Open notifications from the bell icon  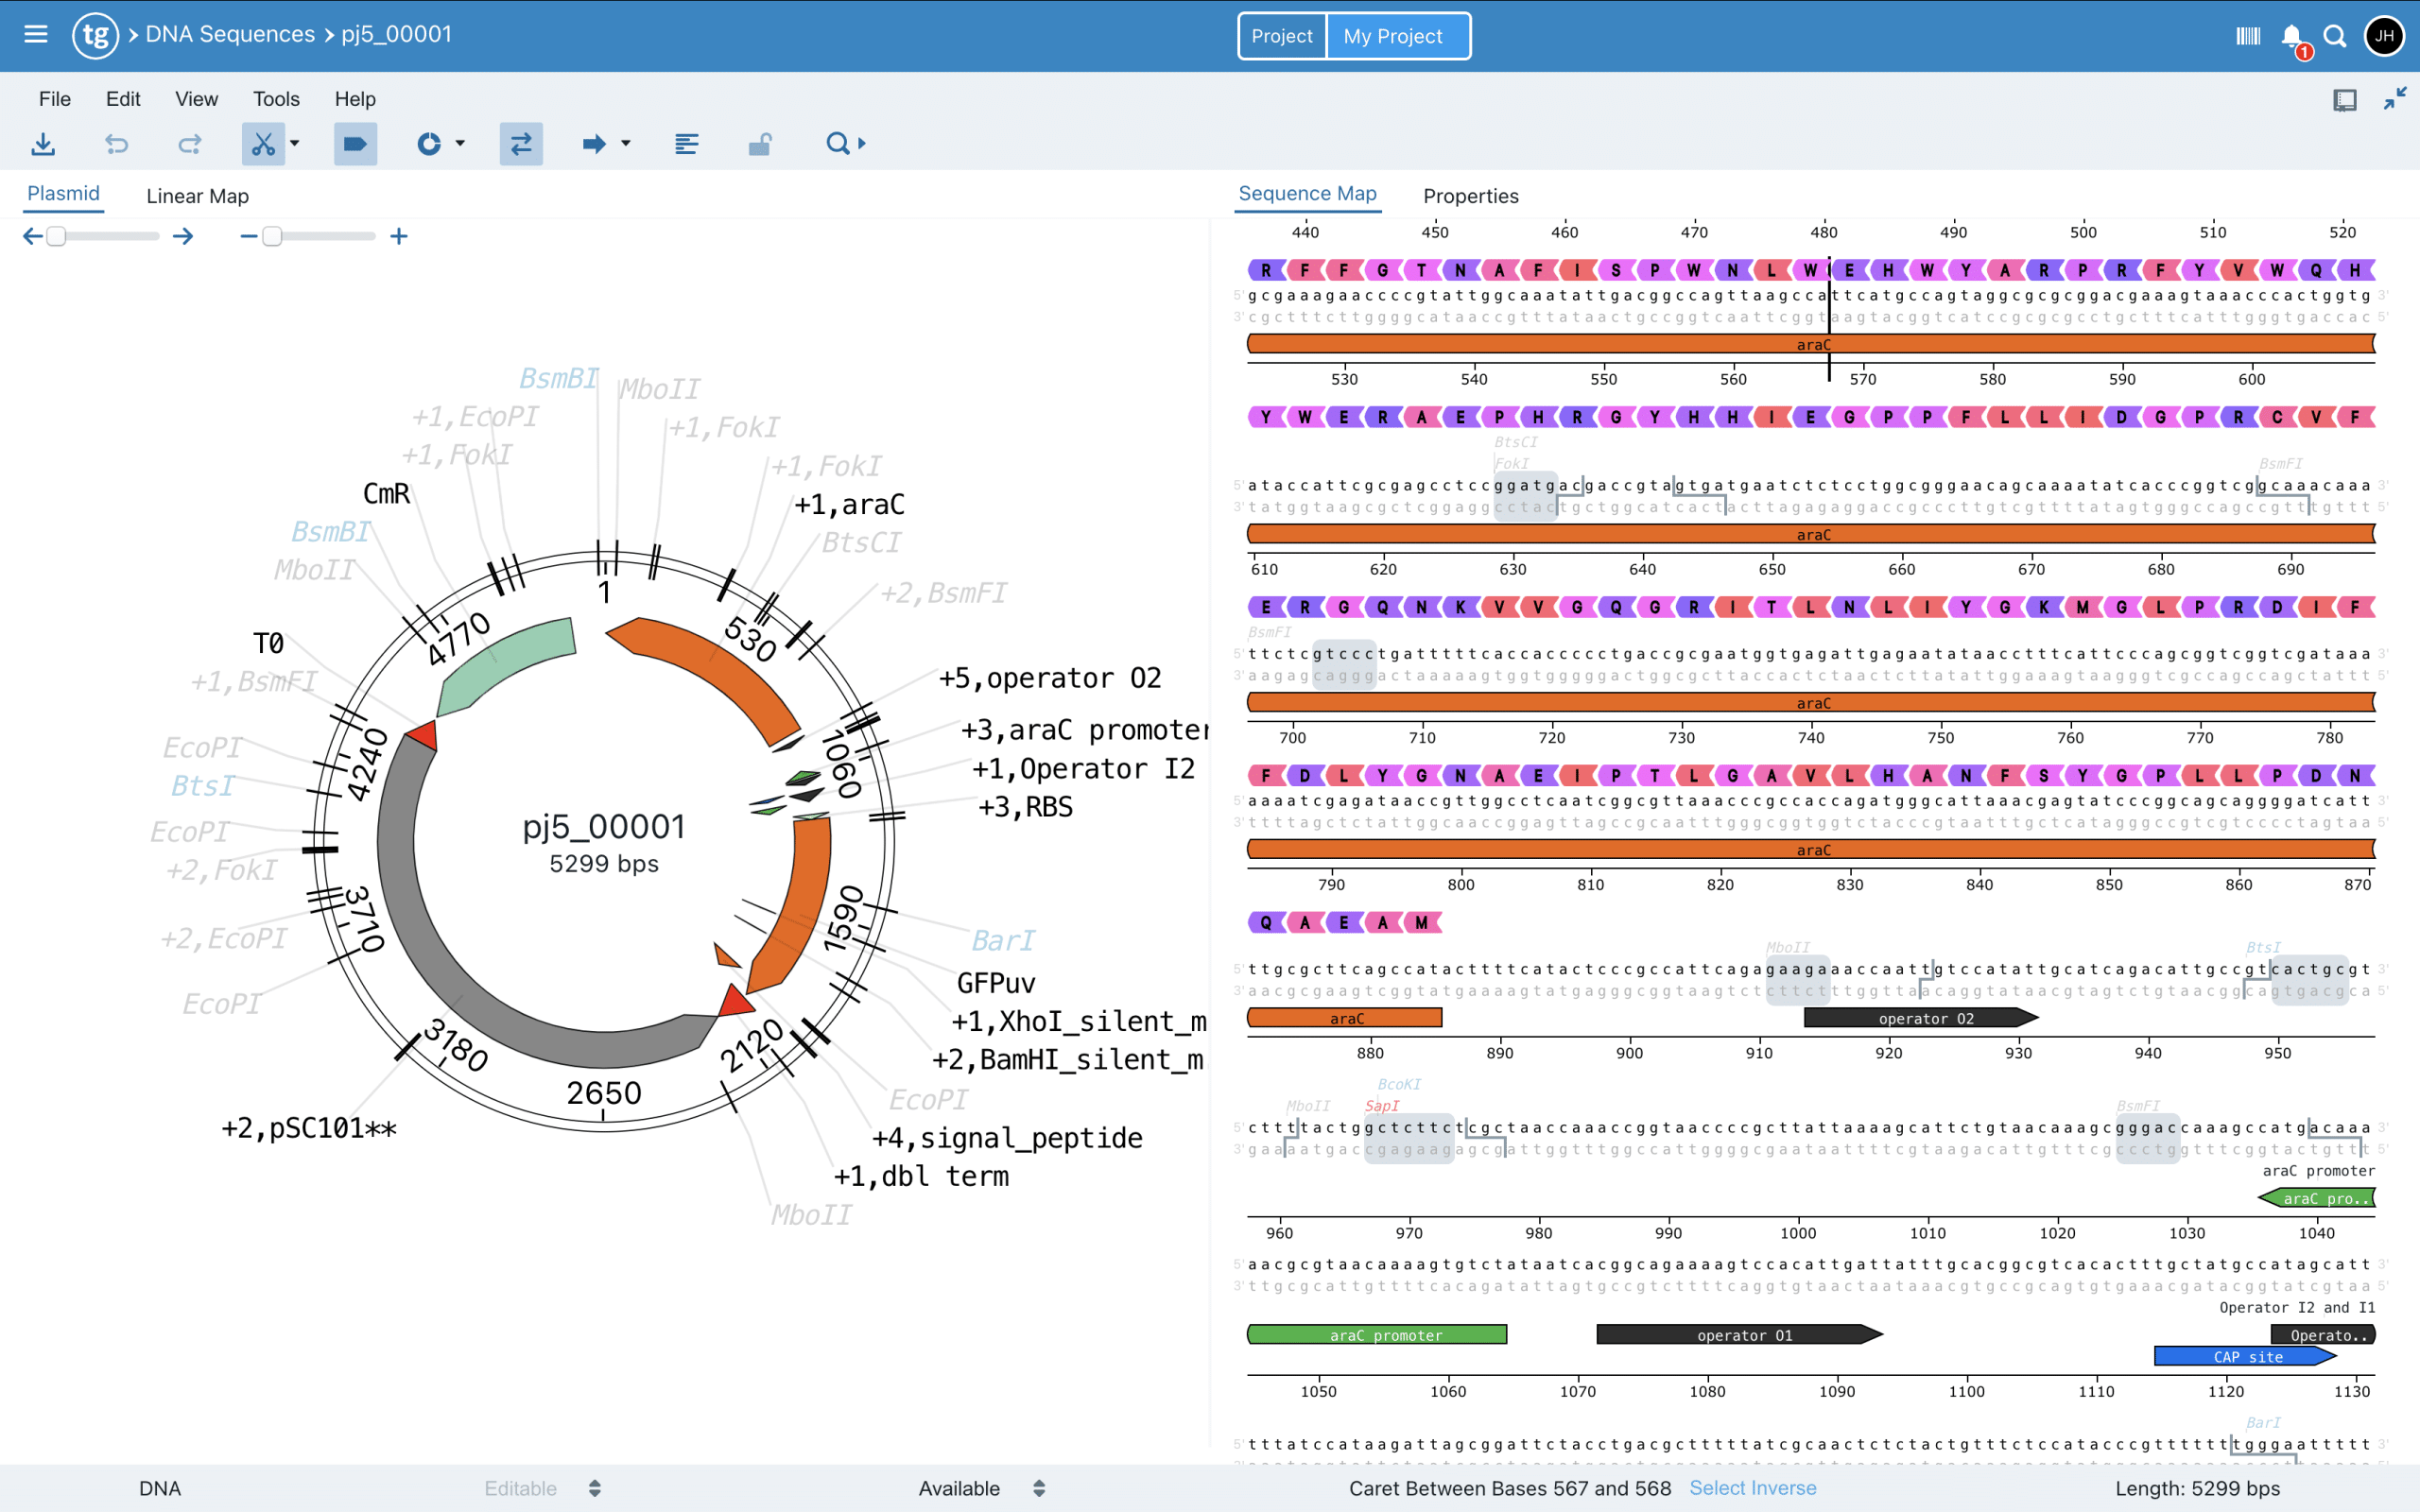pos(2291,35)
